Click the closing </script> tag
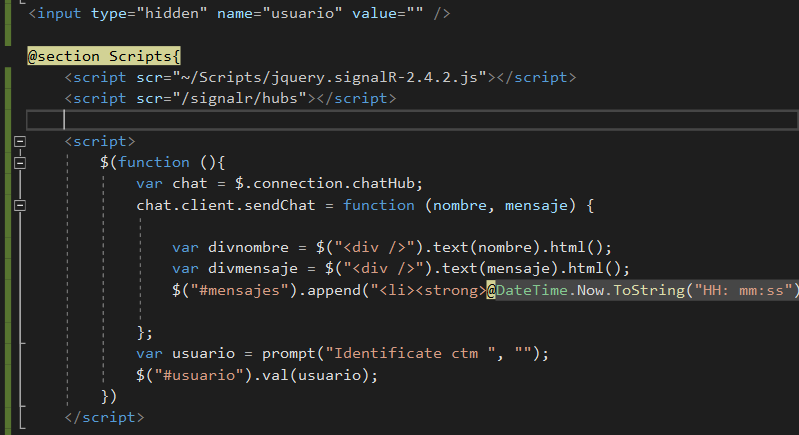 tap(104, 416)
